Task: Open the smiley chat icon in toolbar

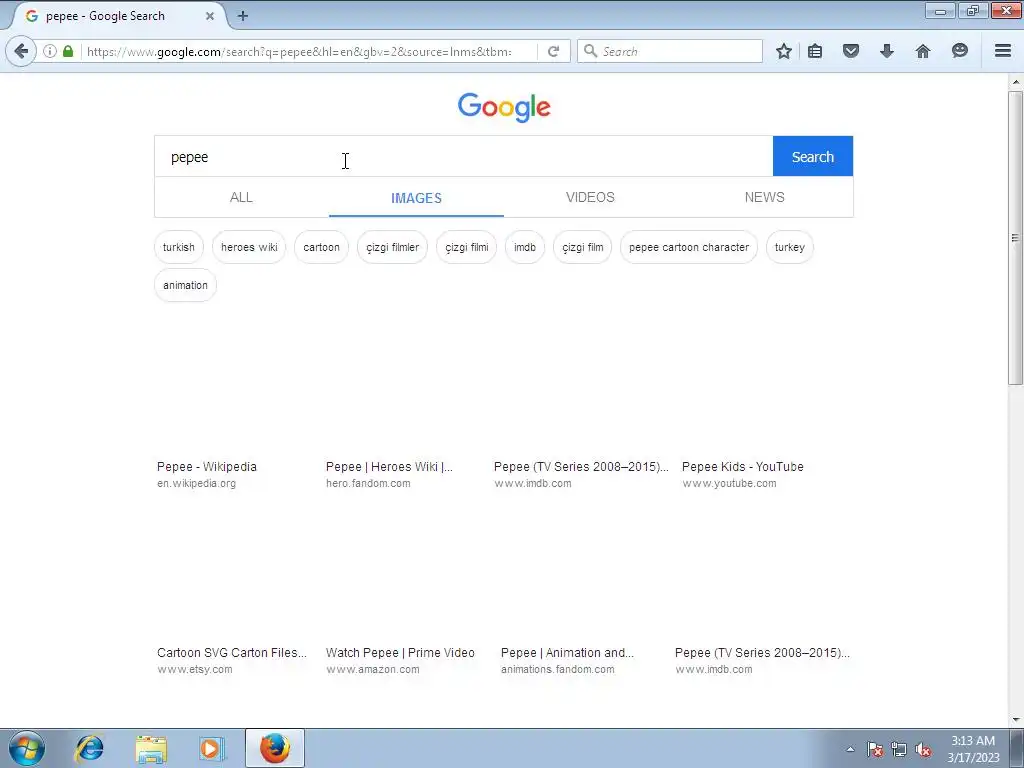Action: click(x=959, y=51)
